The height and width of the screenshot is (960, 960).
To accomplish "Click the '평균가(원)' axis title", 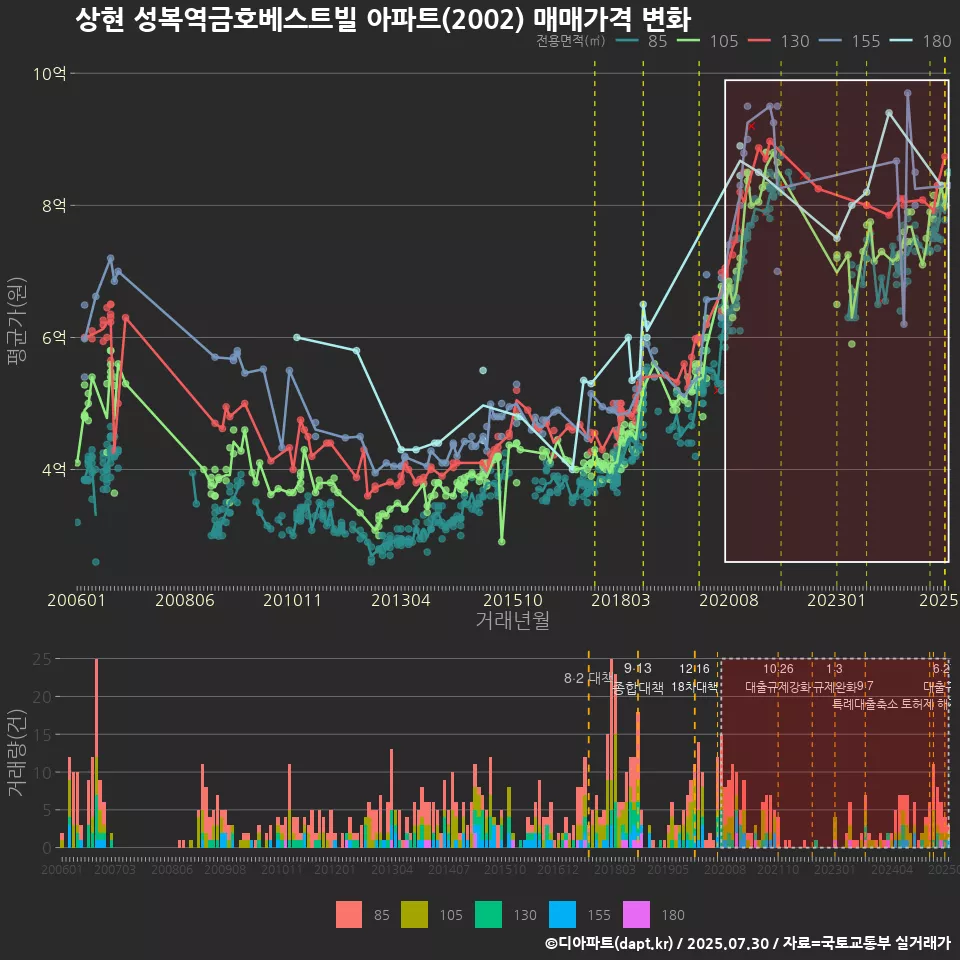I will pos(17,321).
